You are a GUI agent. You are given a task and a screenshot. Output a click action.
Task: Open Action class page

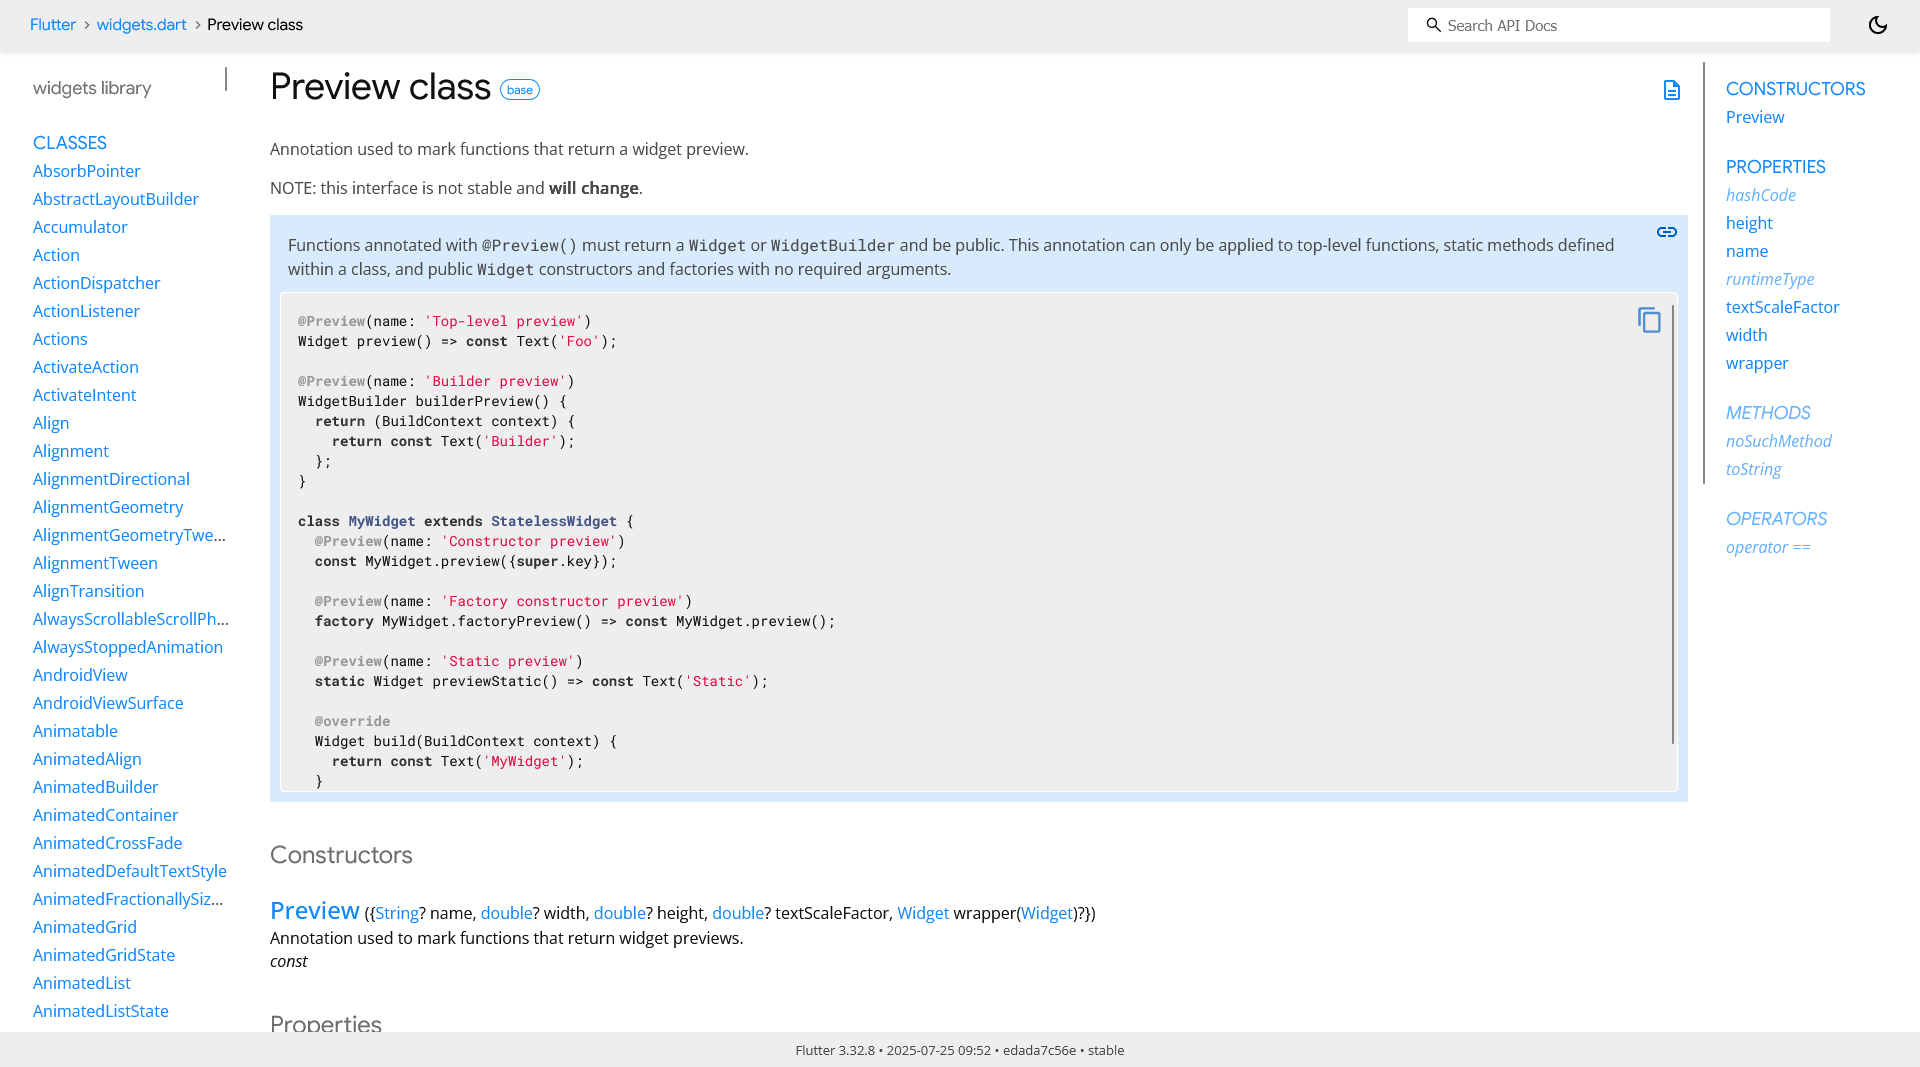click(56, 255)
